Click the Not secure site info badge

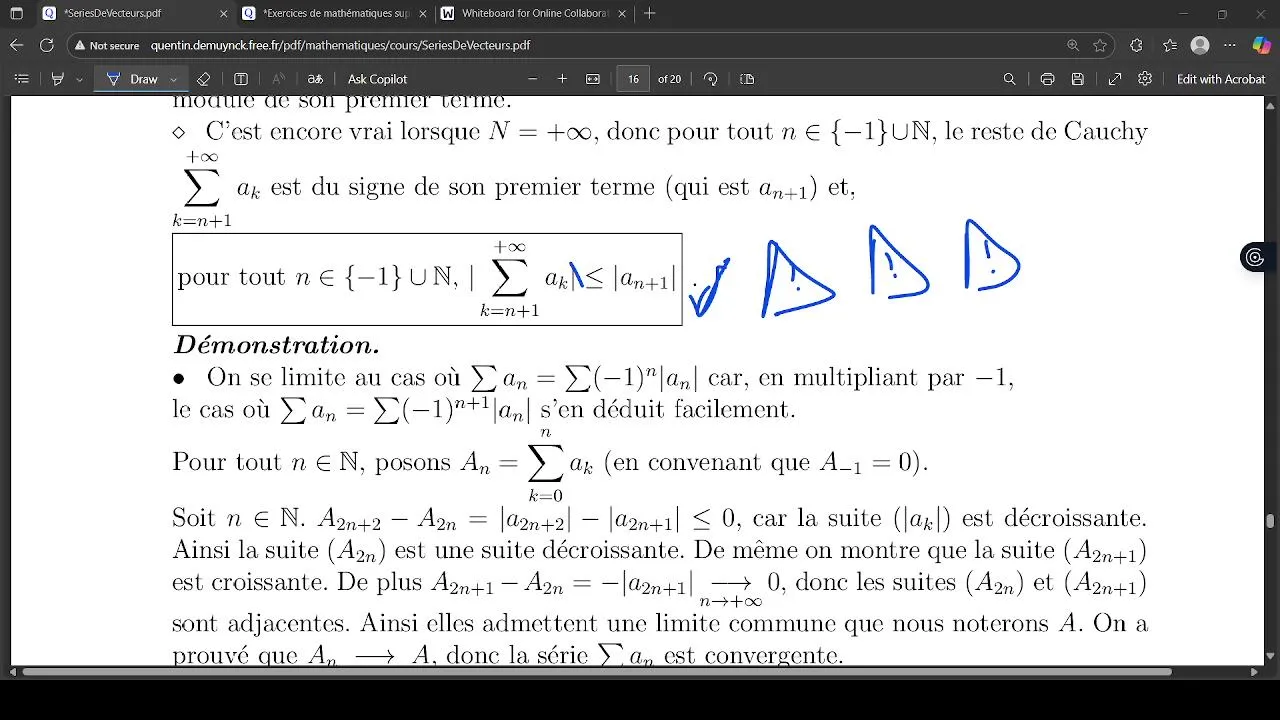(x=107, y=45)
